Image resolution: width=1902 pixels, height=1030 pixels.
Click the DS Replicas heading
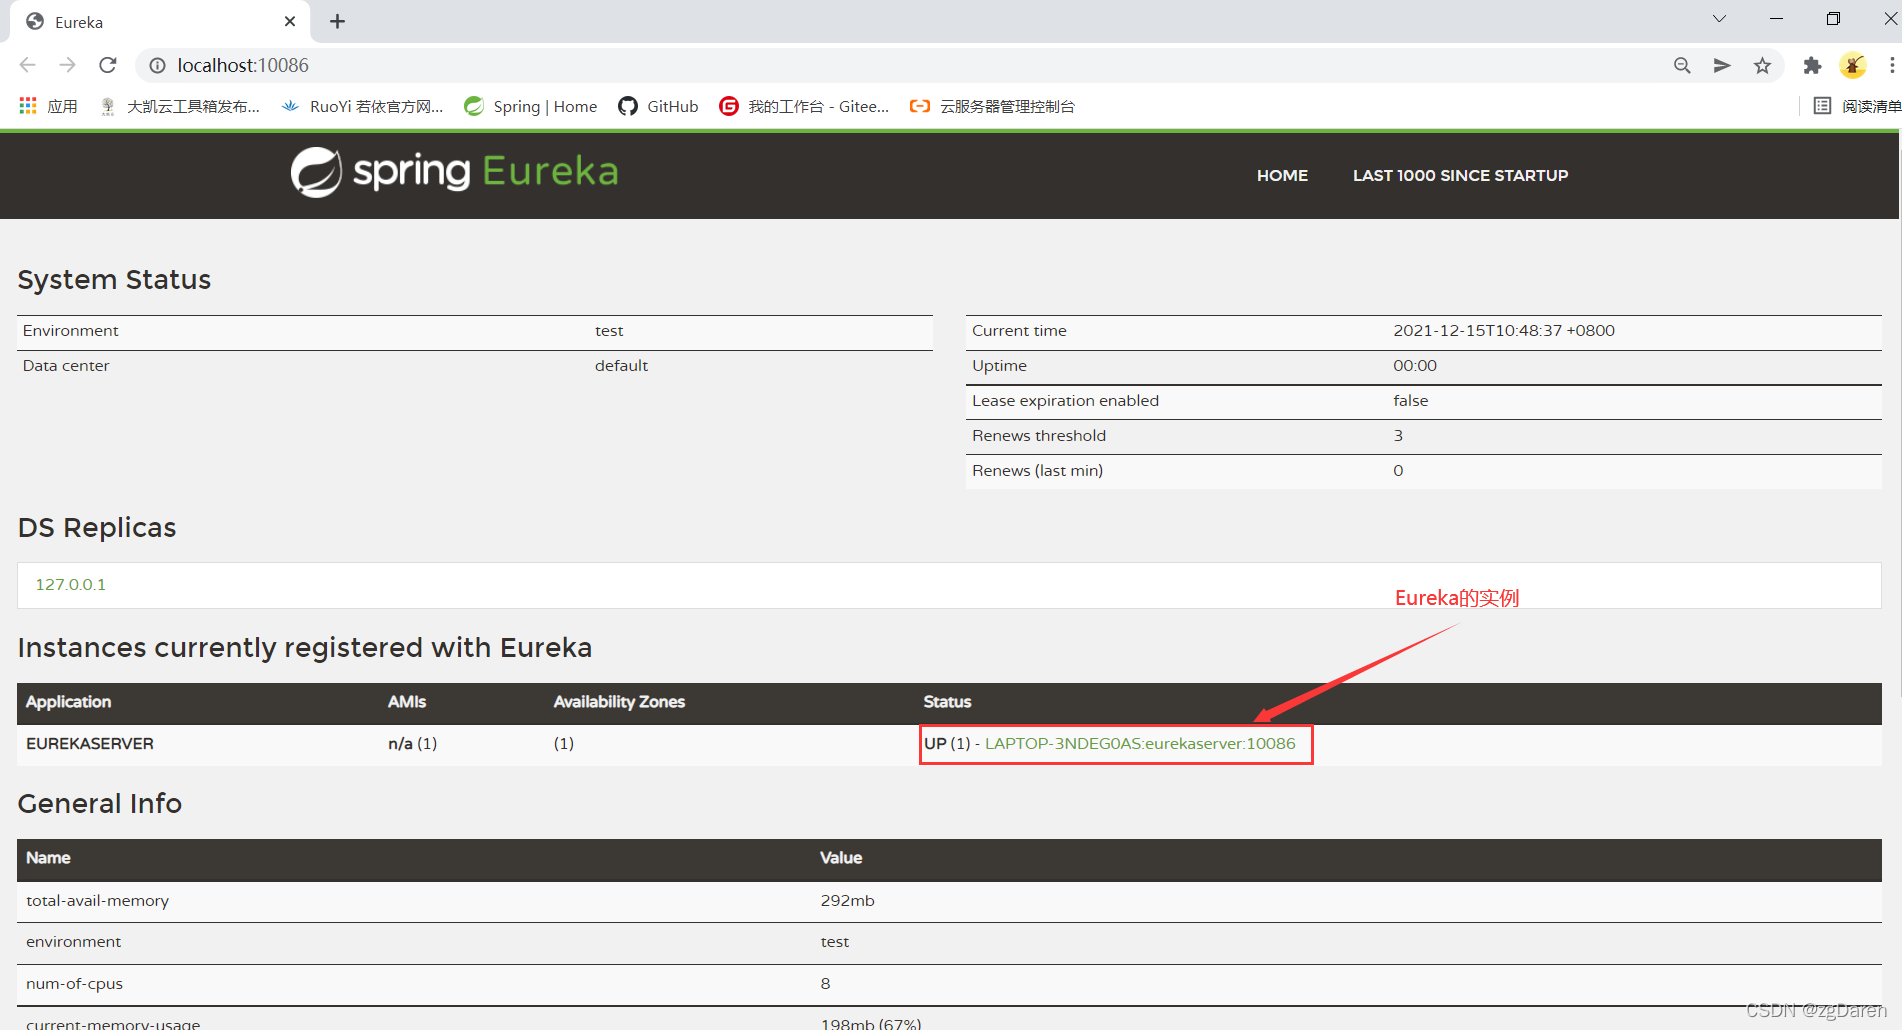(97, 528)
